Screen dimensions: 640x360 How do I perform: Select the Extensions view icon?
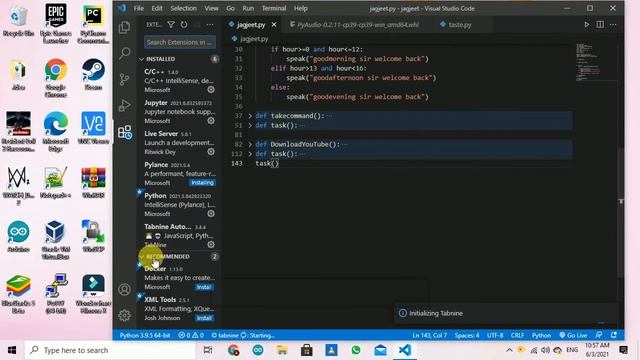click(x=124, y=132)
